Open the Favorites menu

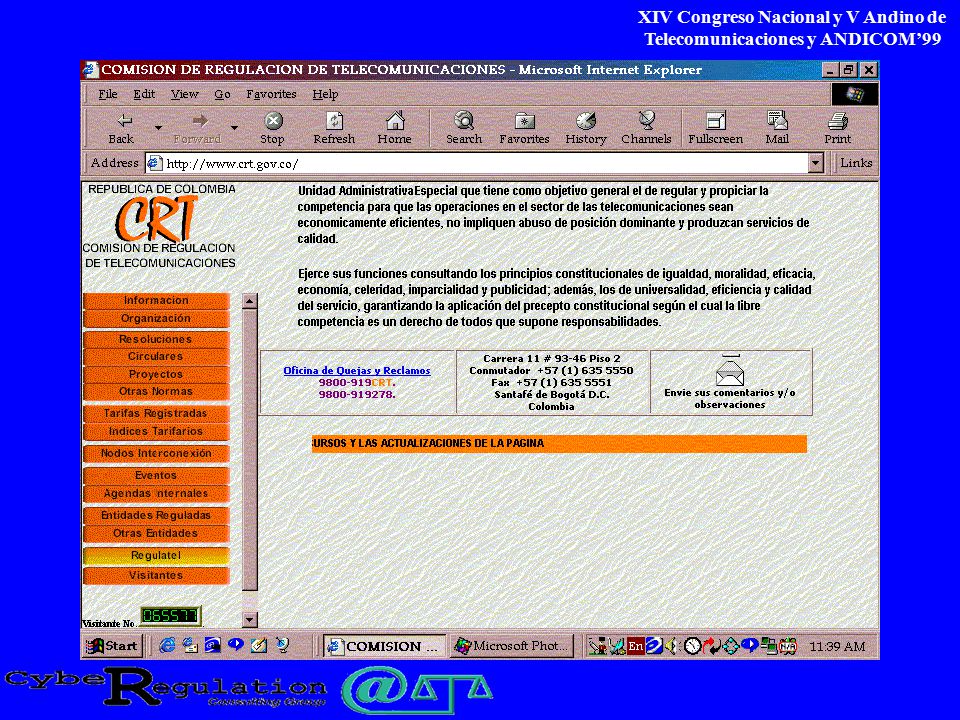[x=271, y=94]
